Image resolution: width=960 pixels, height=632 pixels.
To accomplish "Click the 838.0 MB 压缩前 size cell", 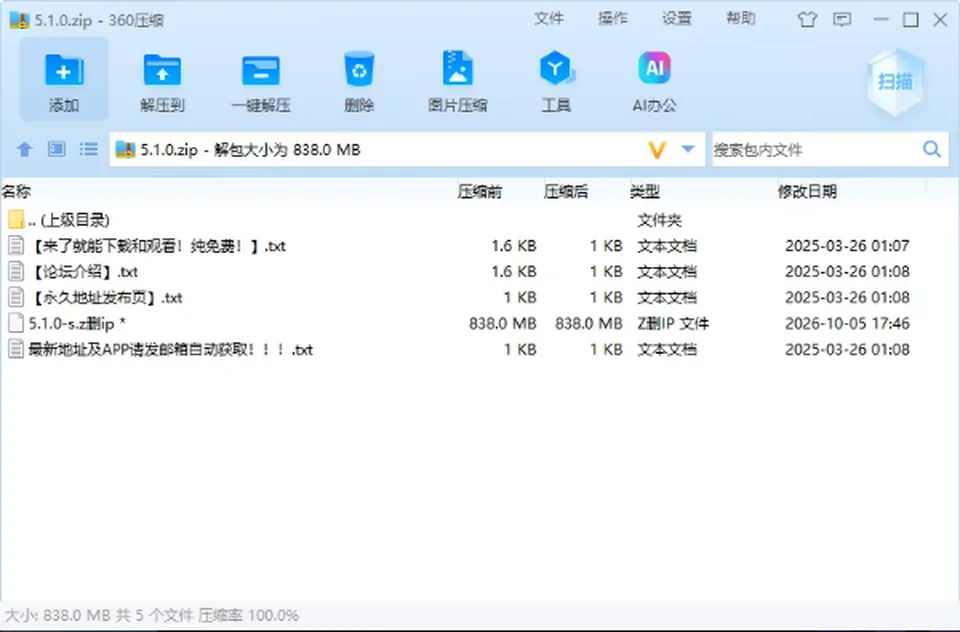I will point(503,323).
